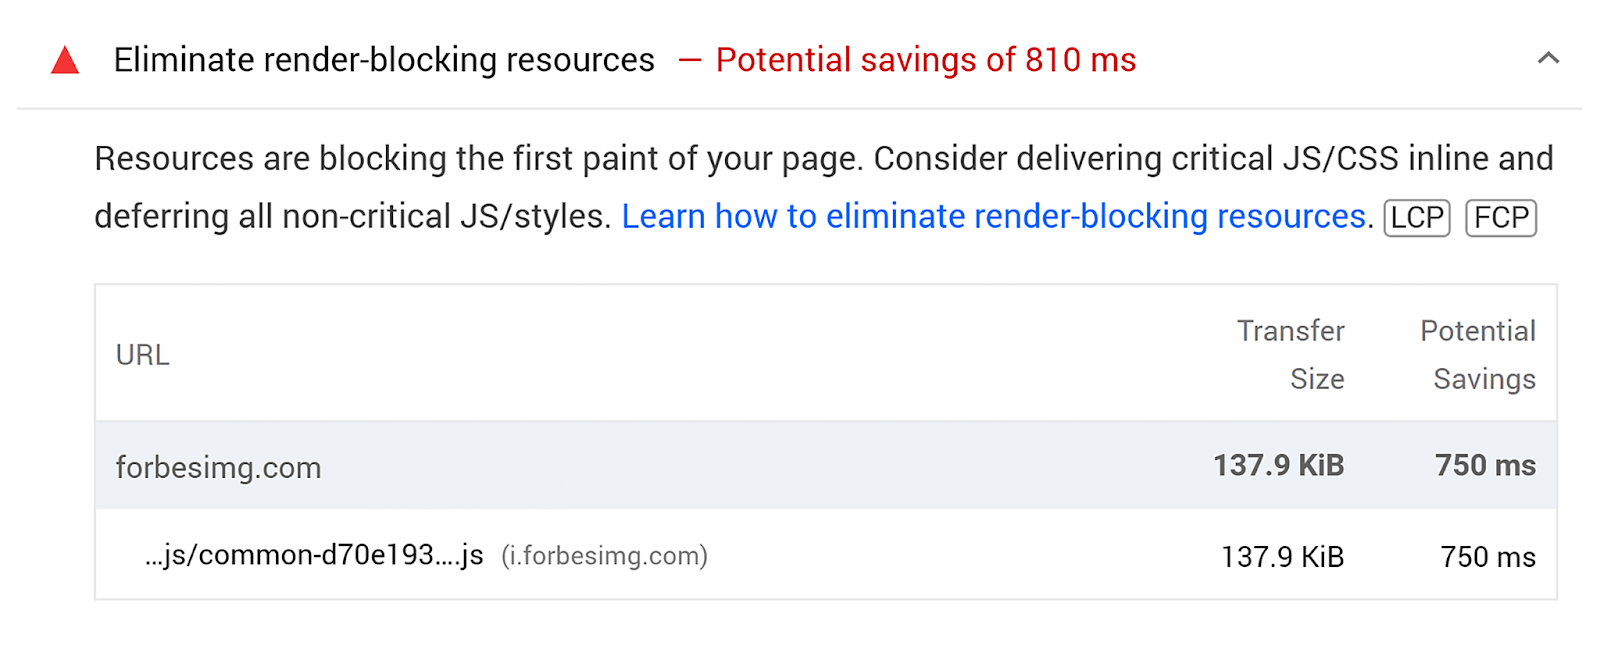Click the Transfer Size column header
This screenshot has height=646, width=1600.
coord(1291,355)
